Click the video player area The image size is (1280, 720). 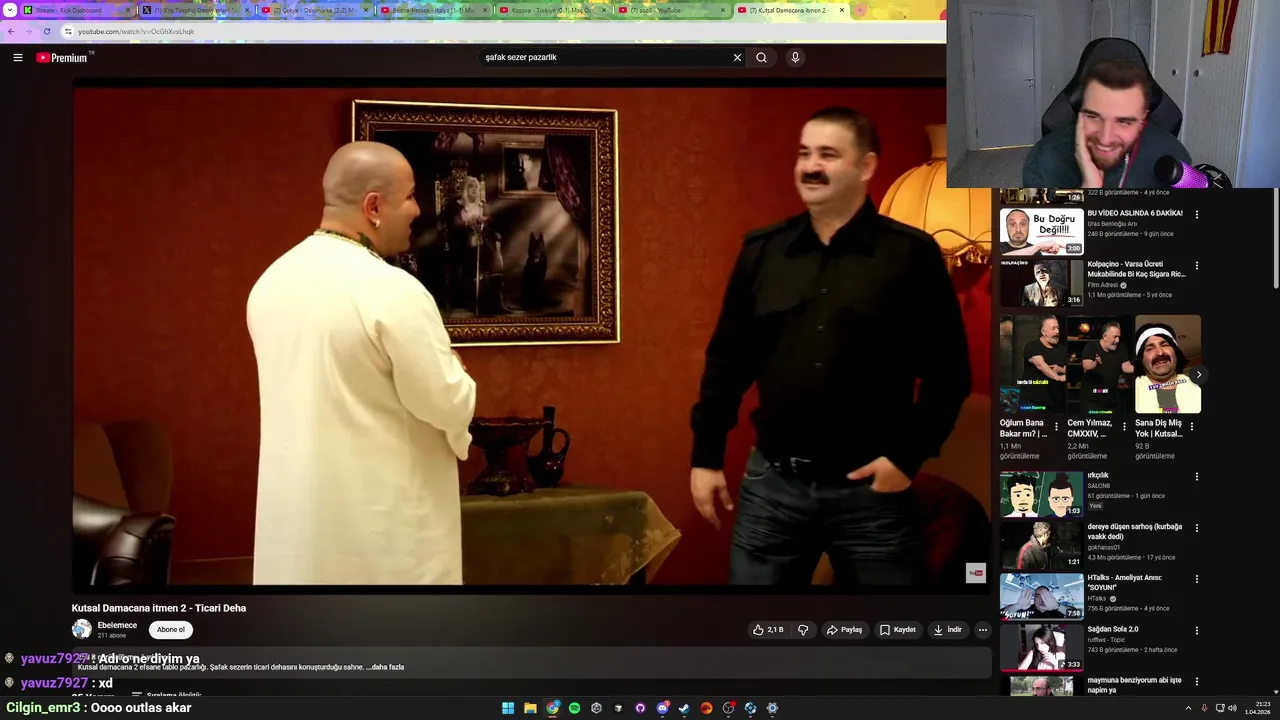coord(530,335)
